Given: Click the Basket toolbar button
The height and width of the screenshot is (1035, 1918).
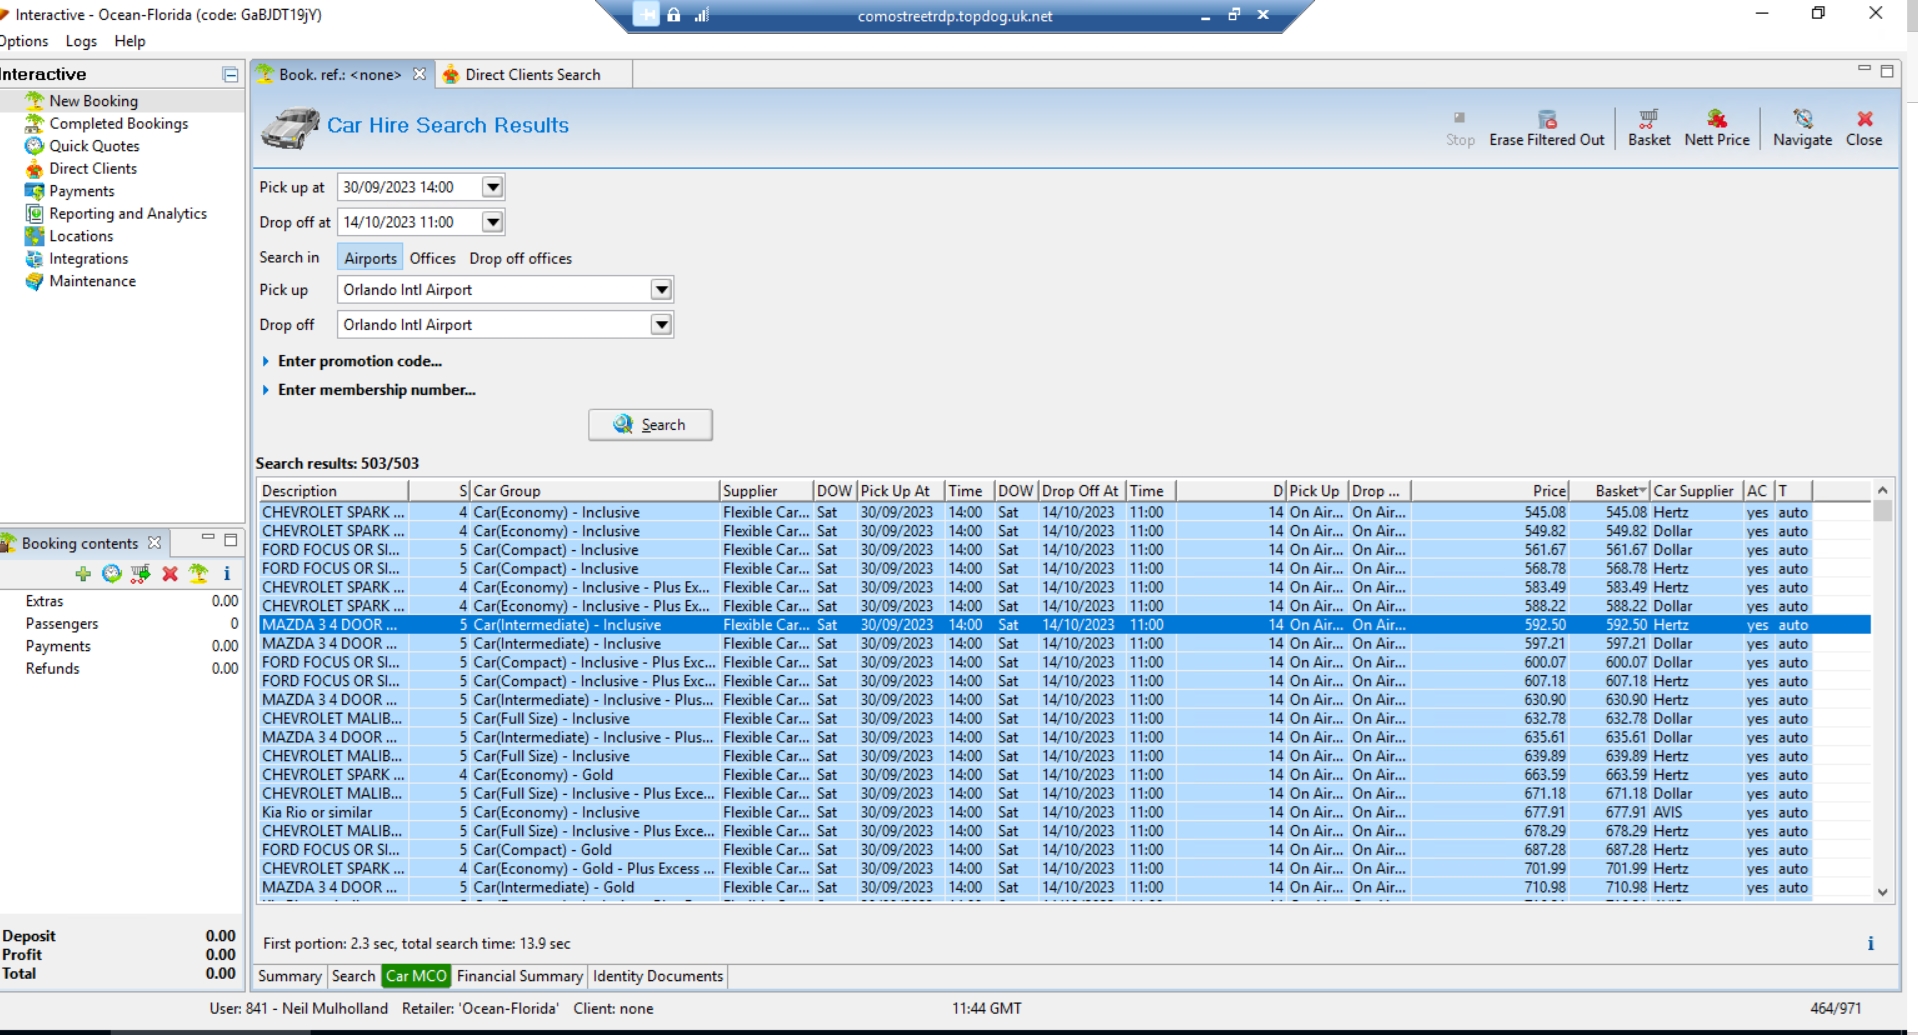Looking at the screenshot, I should pos(1649,129).
